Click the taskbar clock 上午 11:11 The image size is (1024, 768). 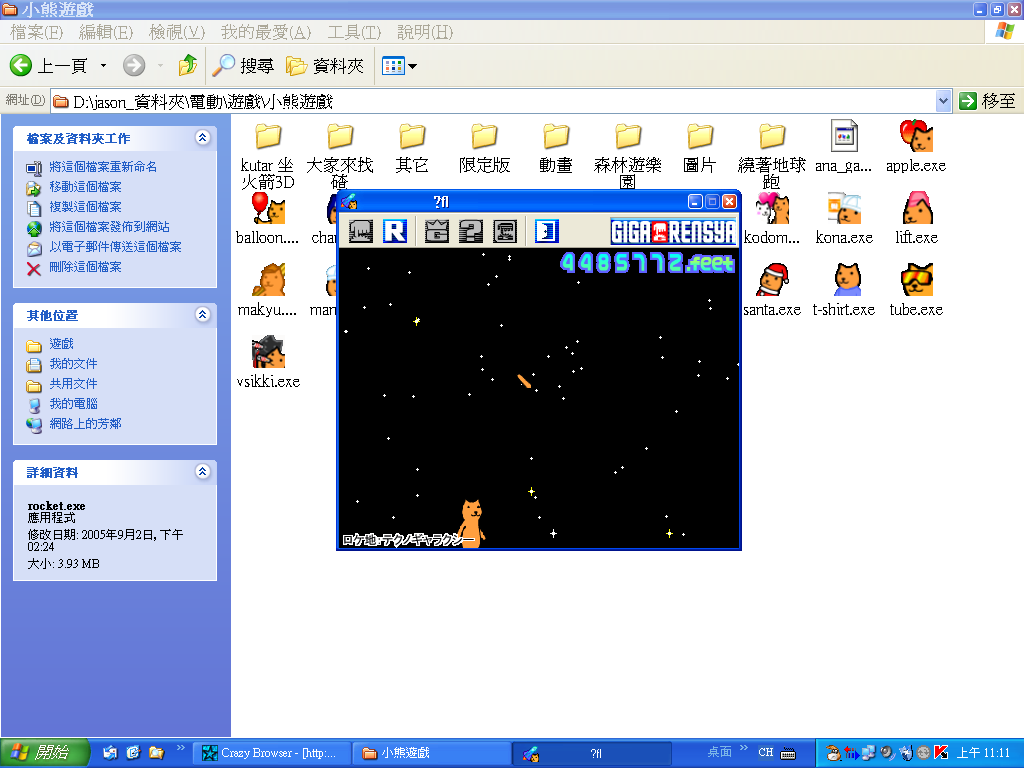983,753
